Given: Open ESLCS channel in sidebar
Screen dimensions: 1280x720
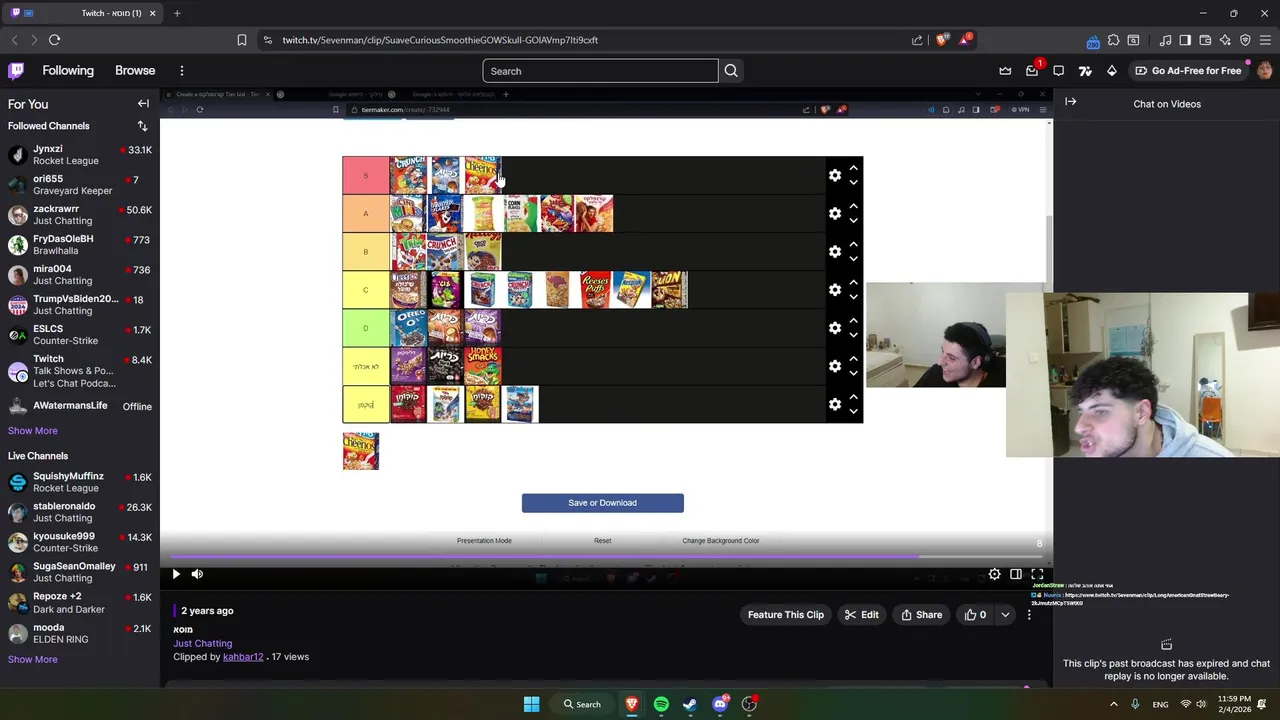Looking at the screenshot, I should pos(80,335).
